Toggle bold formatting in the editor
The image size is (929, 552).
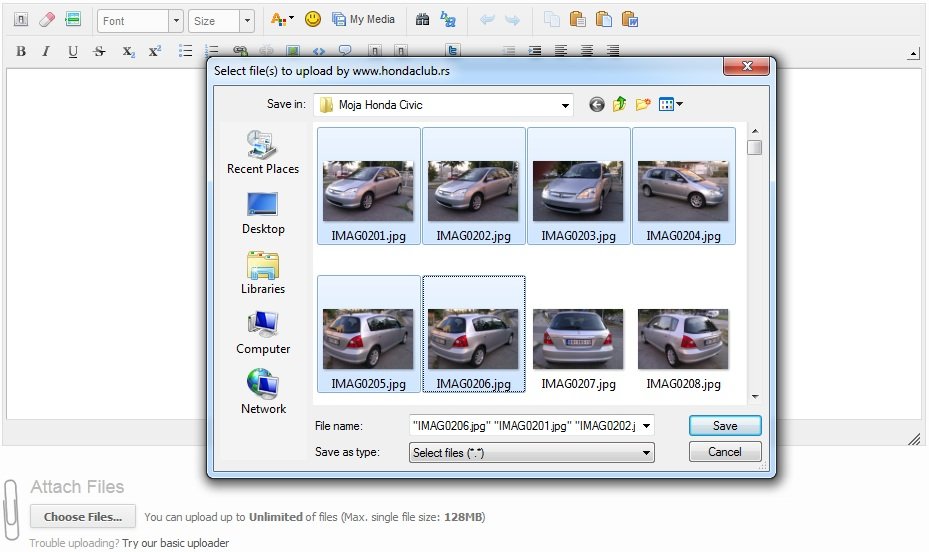pos(21,52)
